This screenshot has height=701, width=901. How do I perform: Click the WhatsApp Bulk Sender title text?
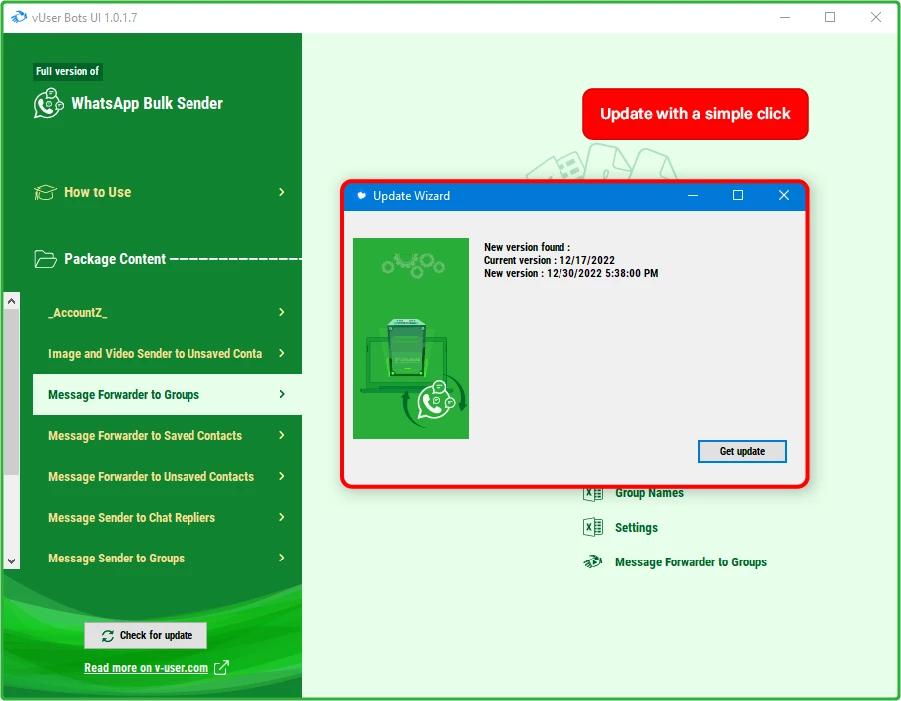pyautogui.click(x=147, y=103)
